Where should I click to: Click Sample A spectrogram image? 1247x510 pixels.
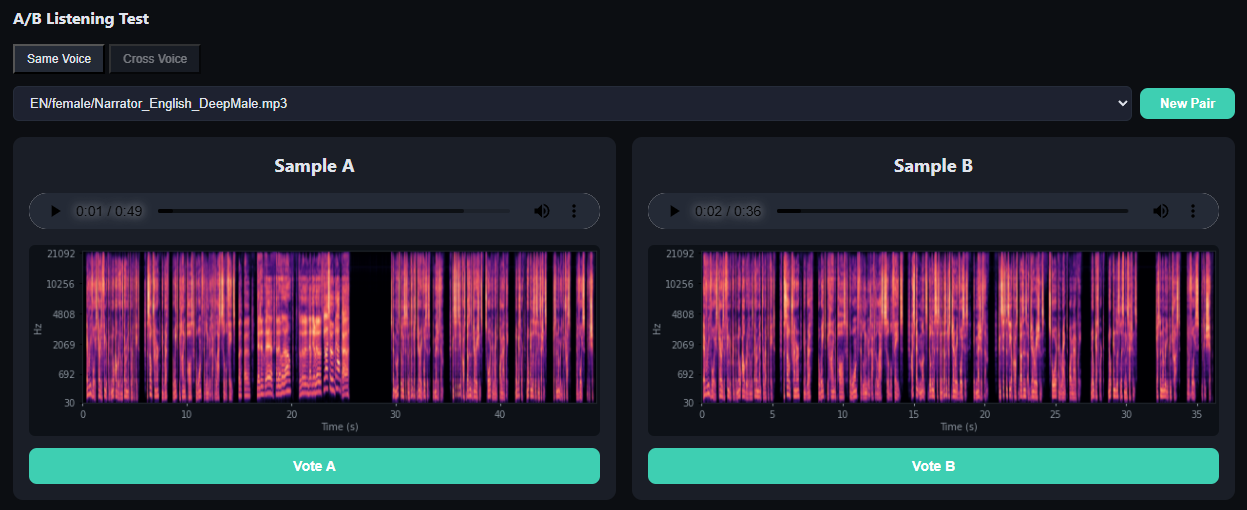coord(314,340)
